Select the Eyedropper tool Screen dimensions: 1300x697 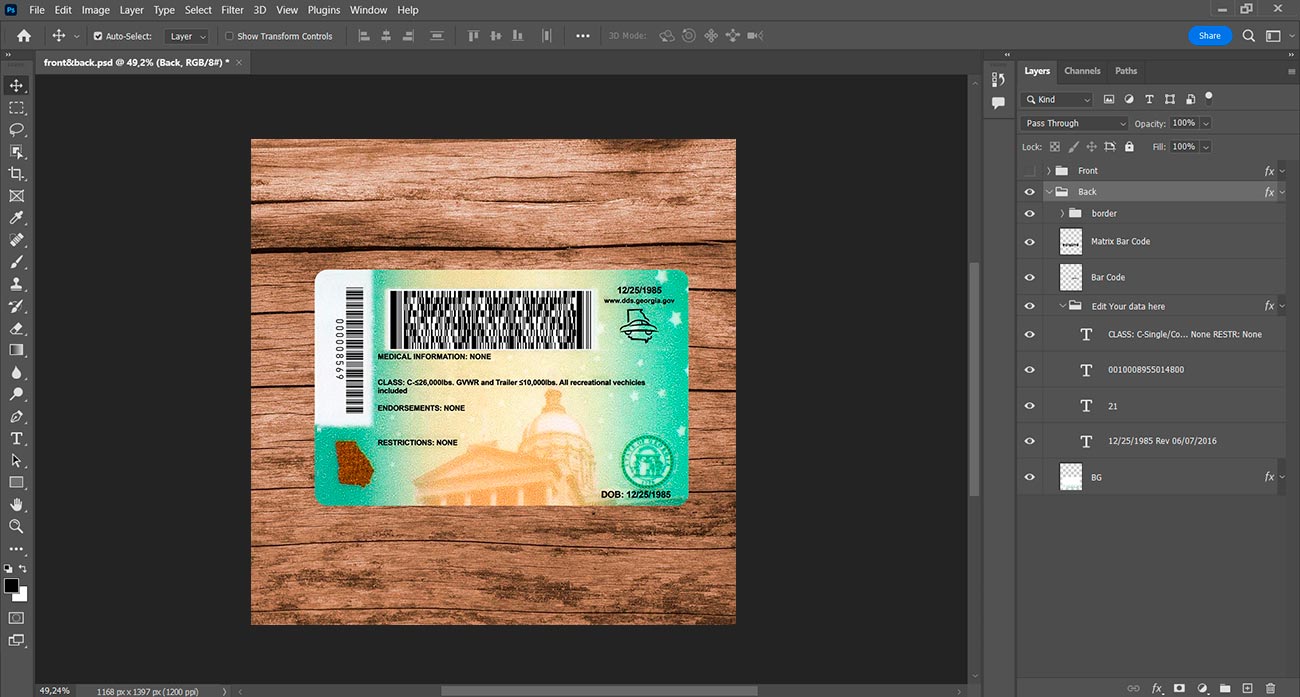point(16,218)
